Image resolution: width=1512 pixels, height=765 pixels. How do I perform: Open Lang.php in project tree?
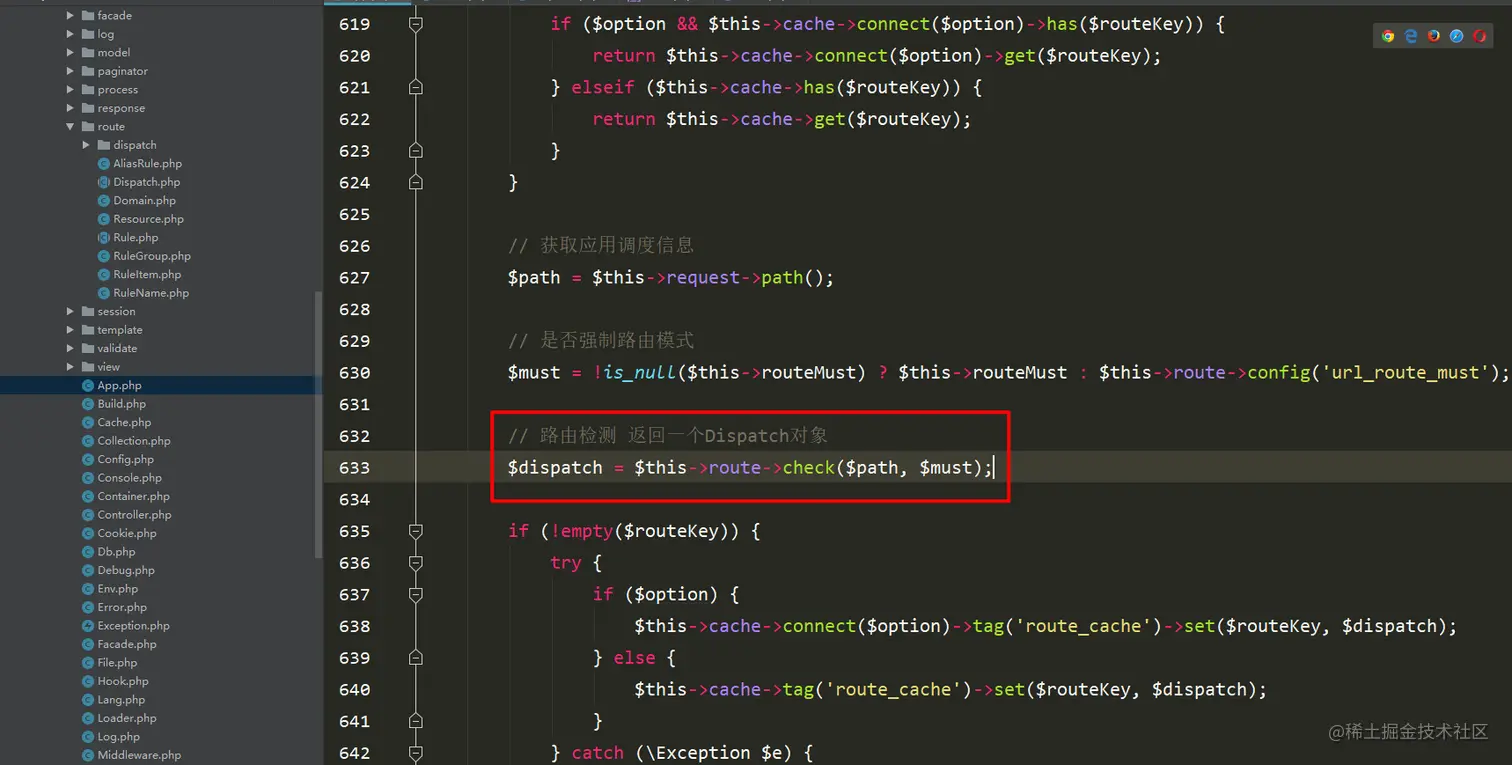point(121,700)
